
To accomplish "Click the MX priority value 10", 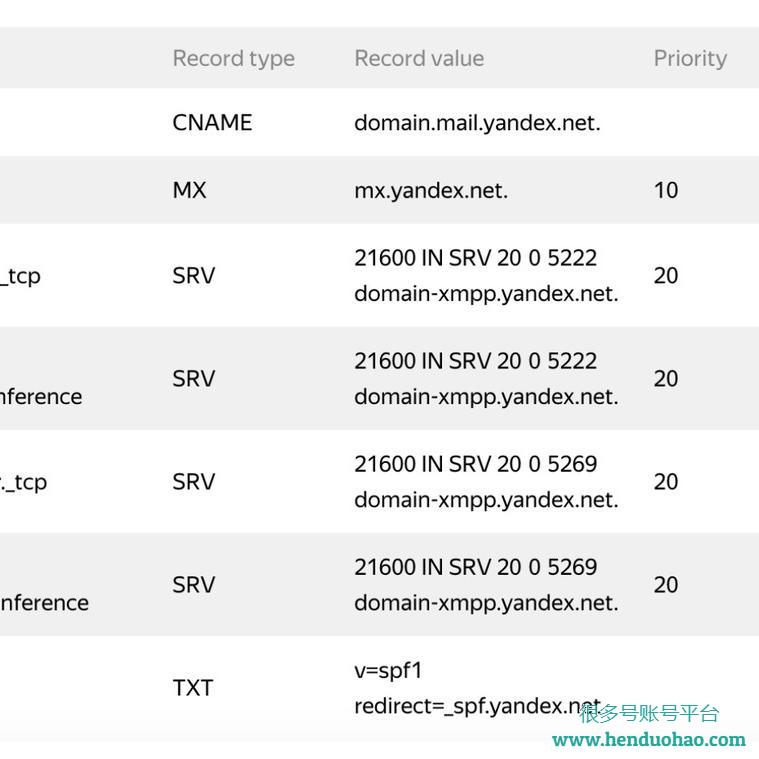I will coord(666,190).
